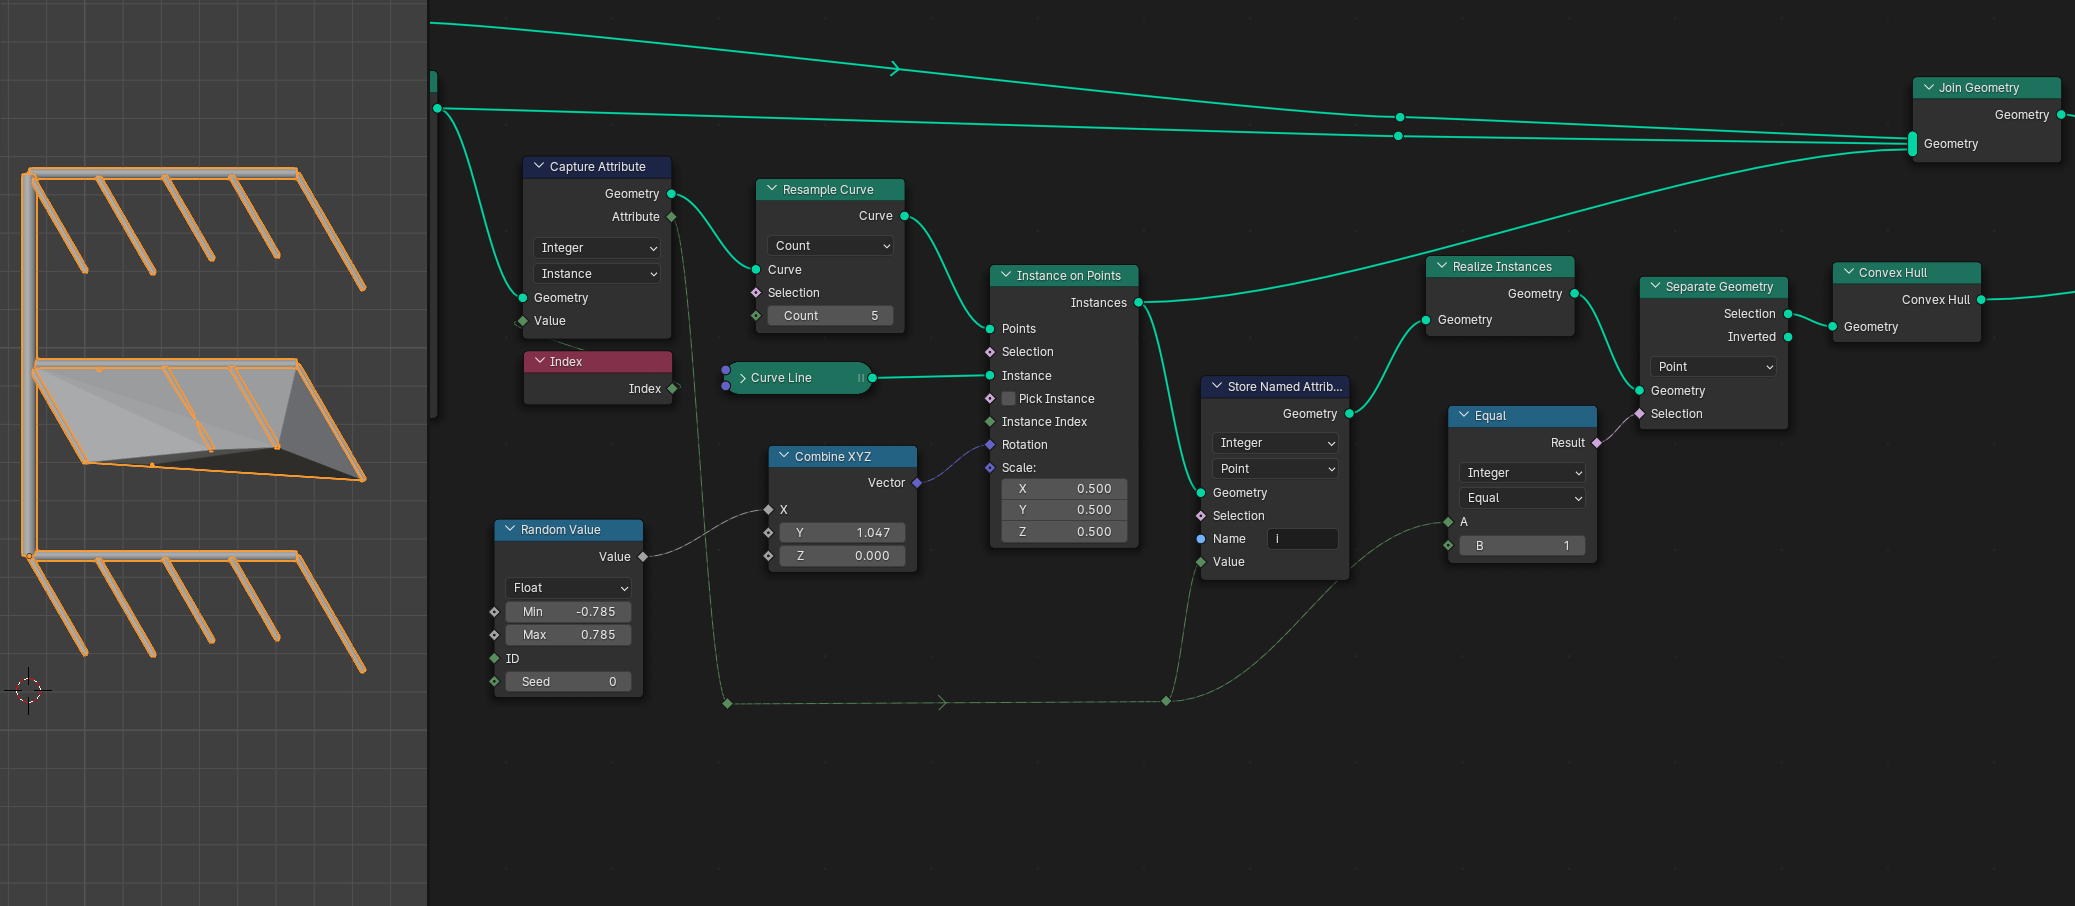Click Instance Index input socket

pyautogui.click(x=990, y=422)
